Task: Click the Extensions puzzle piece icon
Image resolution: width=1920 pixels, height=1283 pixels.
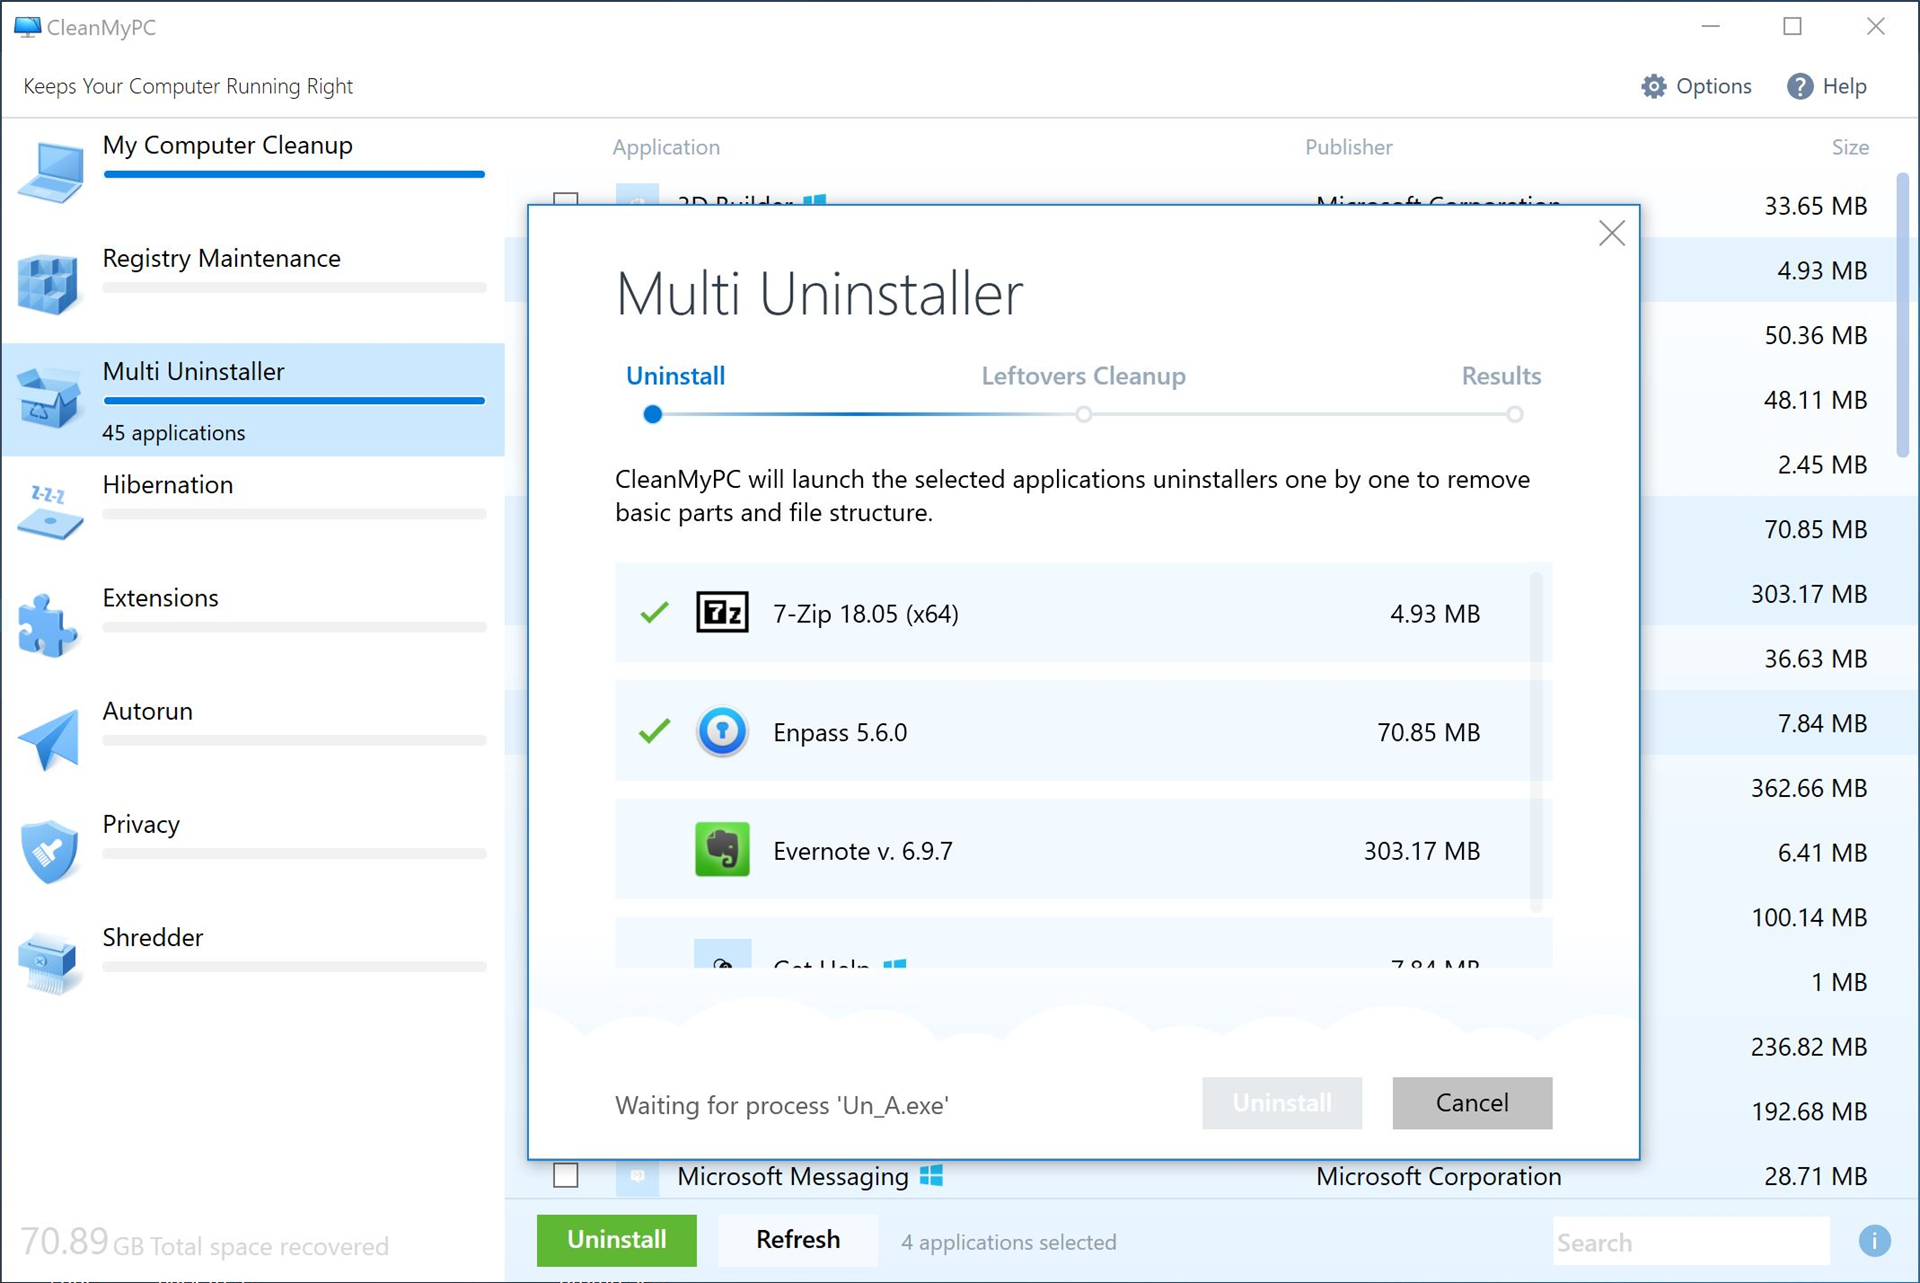Action: click(47, 626)
